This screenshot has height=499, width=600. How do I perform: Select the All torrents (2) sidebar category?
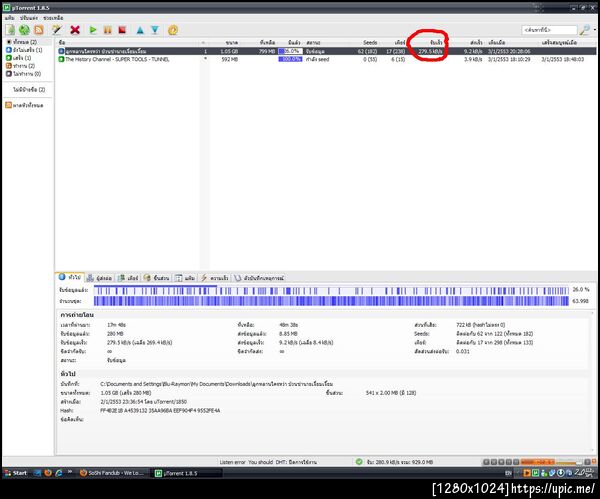(x=24, y=42)
